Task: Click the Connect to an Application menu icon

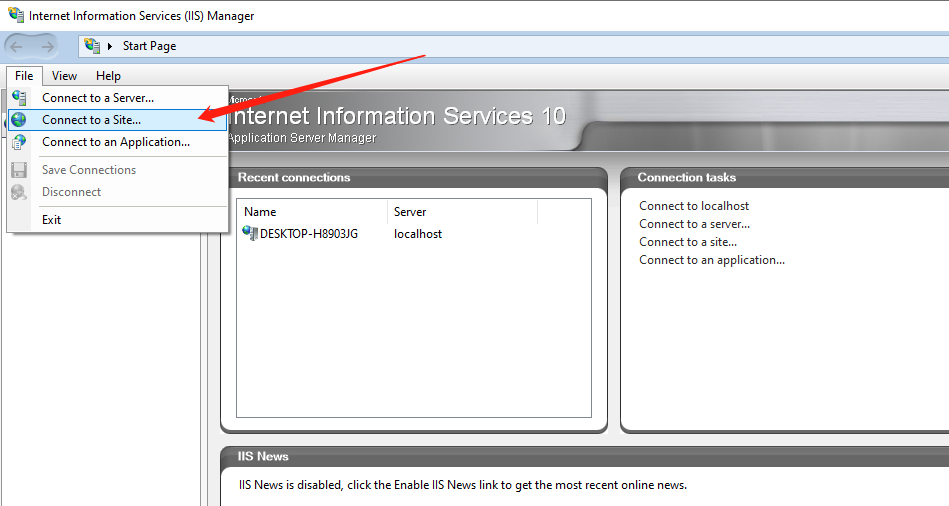Action: click(x=19, y=142)
